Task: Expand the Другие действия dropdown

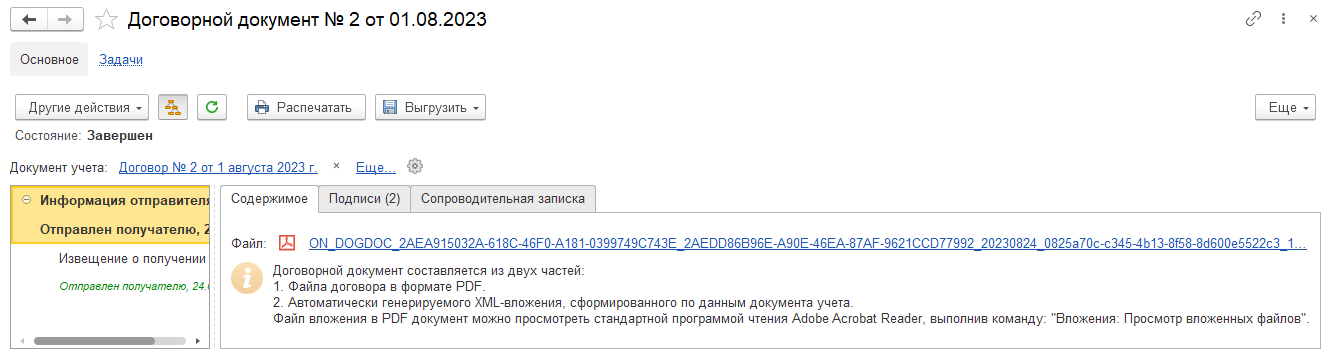Action: click(x=83, y=107)
